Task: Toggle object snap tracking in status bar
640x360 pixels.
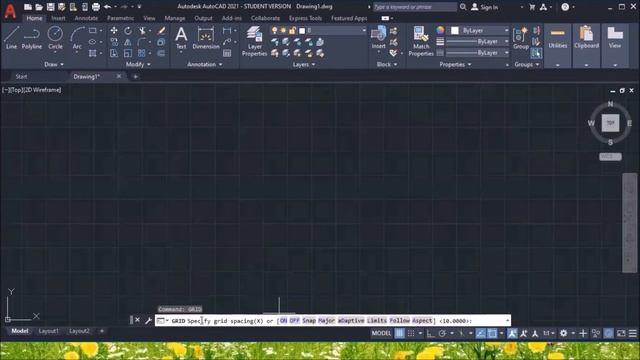Action: tap(481, 333)
